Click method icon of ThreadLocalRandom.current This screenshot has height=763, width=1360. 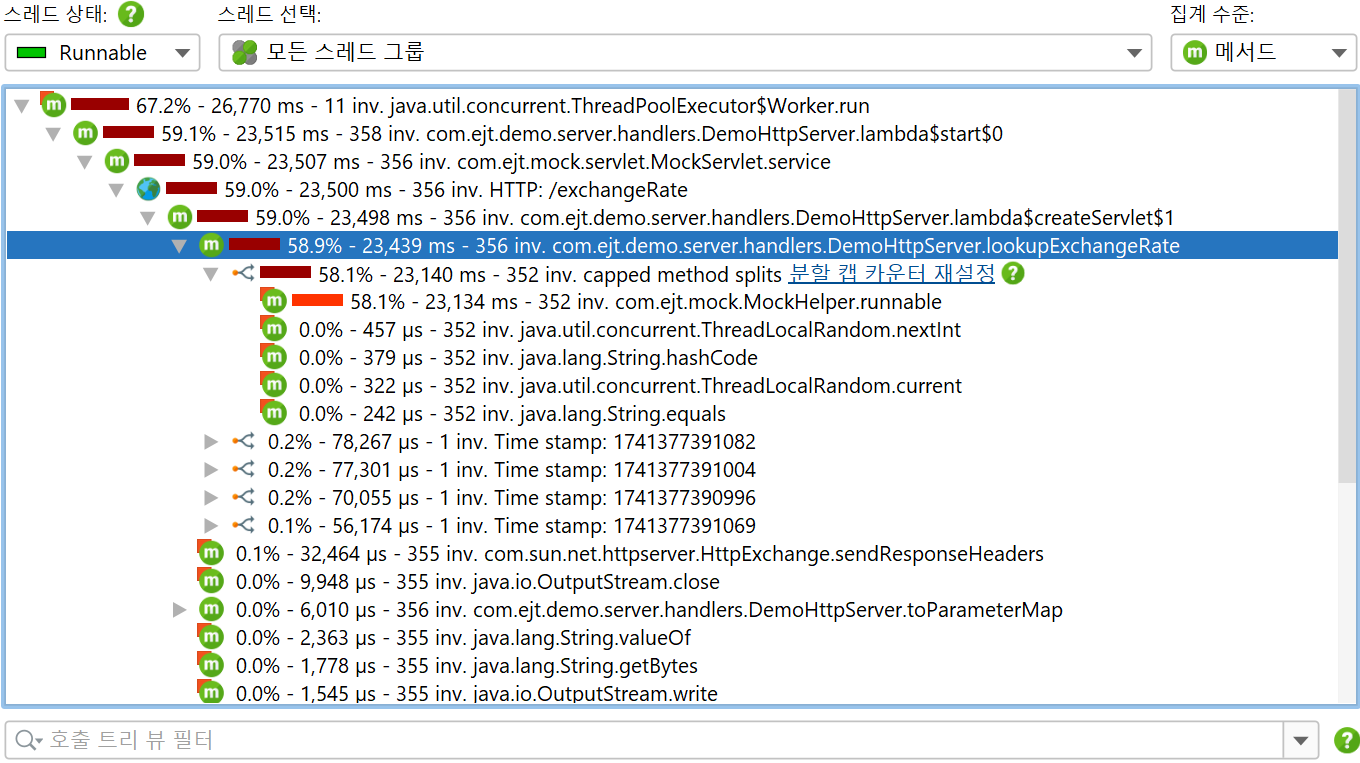point(273,384)
